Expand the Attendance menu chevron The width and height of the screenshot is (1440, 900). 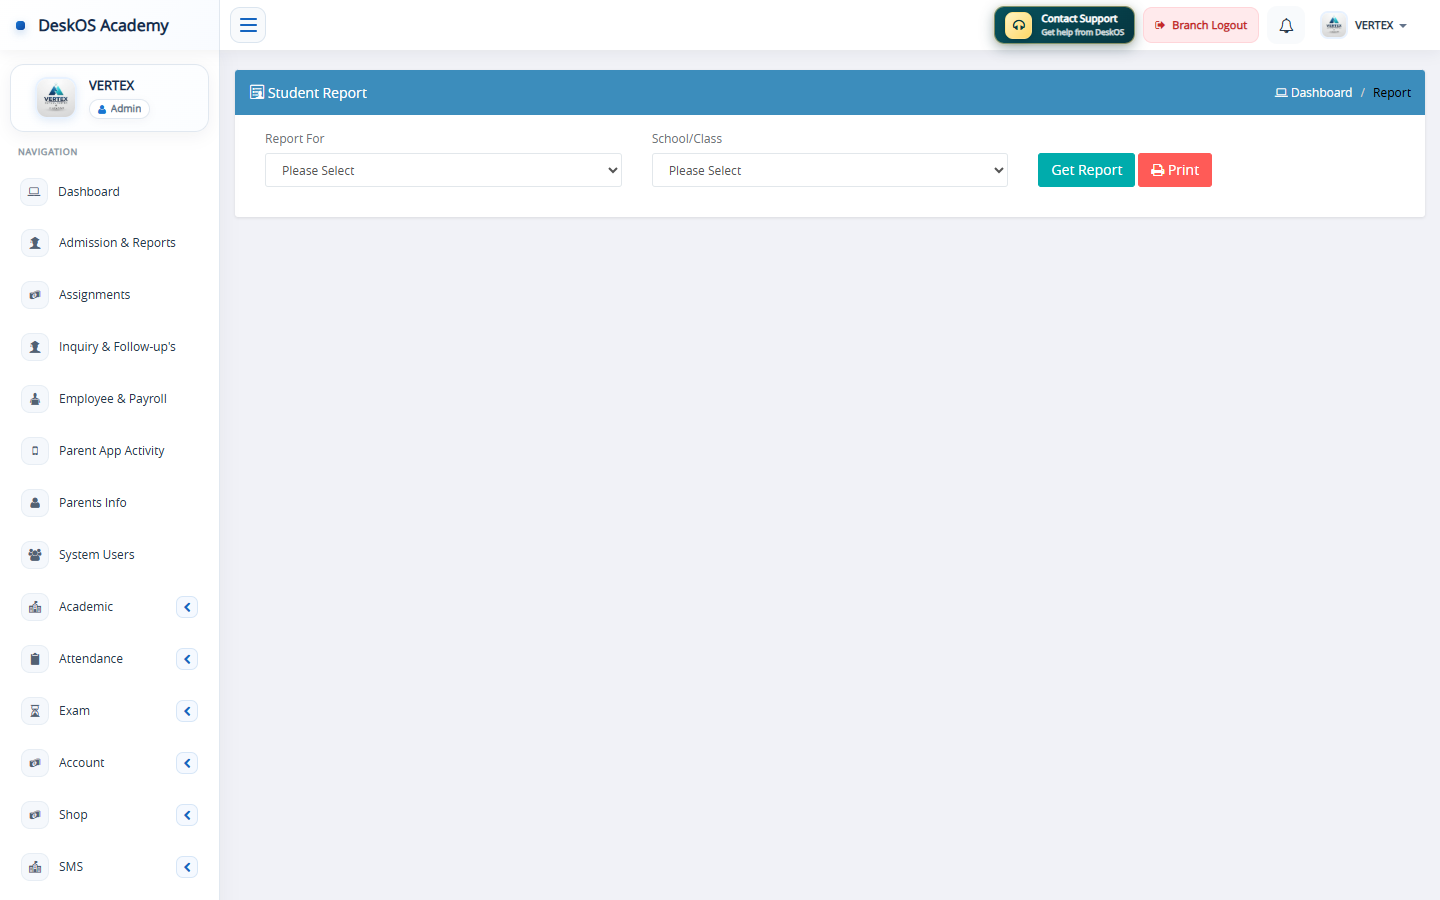point(187,659)
